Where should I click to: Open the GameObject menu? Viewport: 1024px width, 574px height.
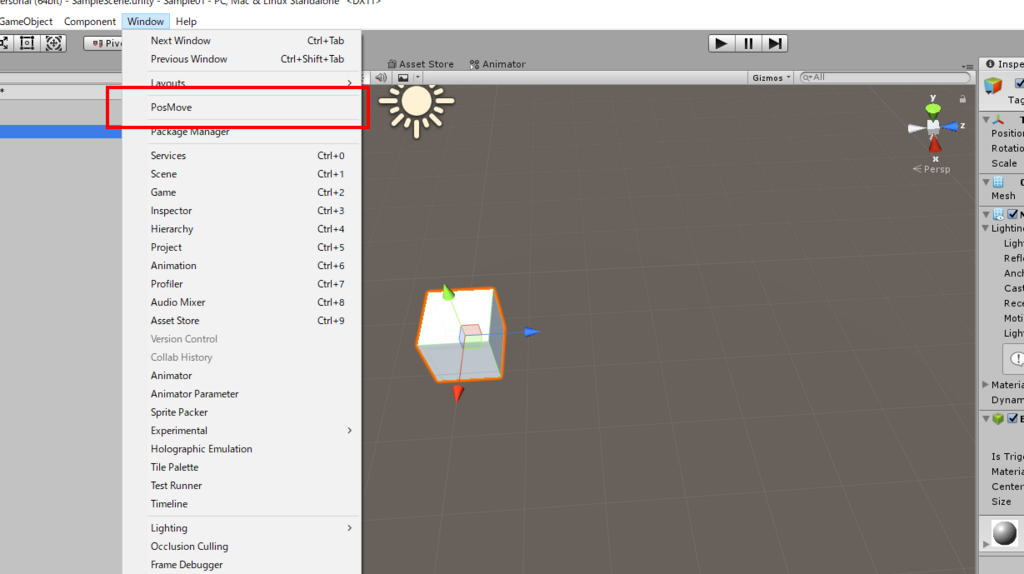point(25,22)
